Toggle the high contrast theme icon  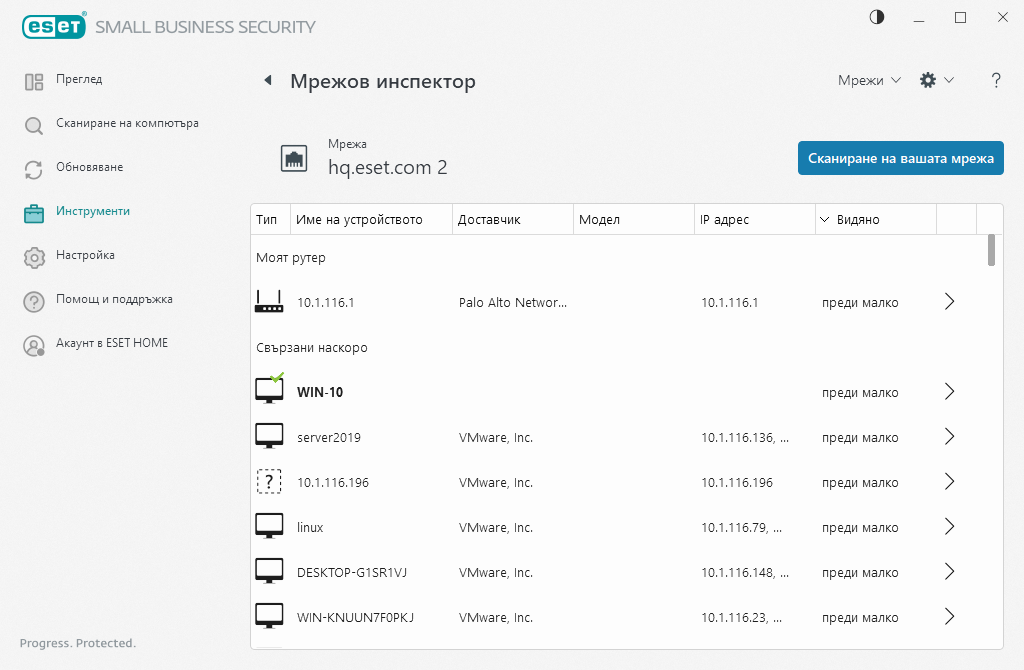[x=877, y=18]
